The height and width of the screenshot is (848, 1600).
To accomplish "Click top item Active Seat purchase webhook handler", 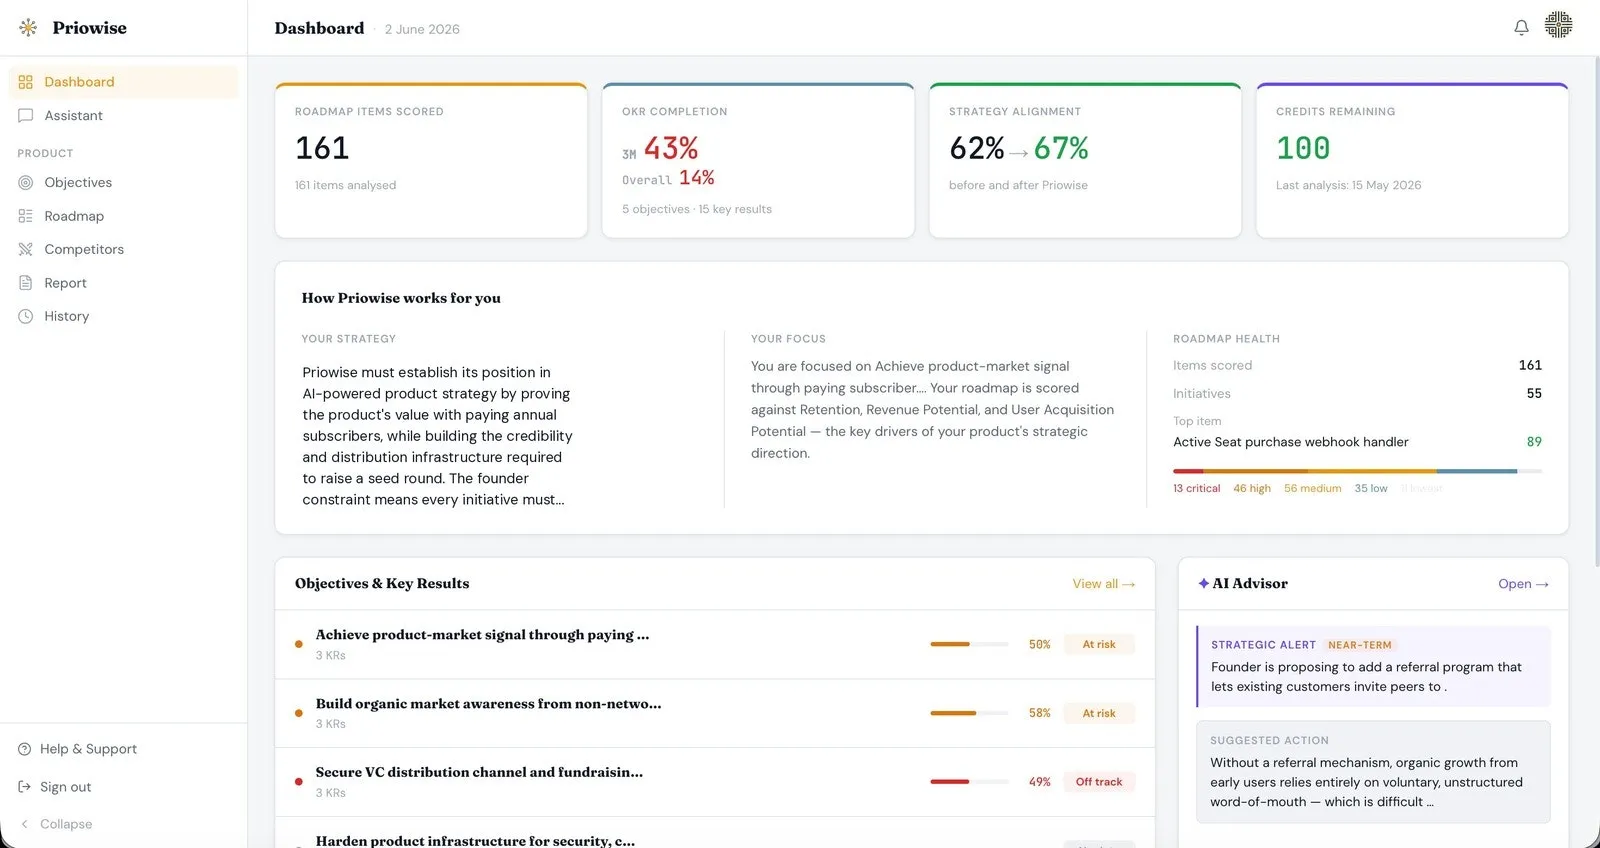I will 1290,442.
